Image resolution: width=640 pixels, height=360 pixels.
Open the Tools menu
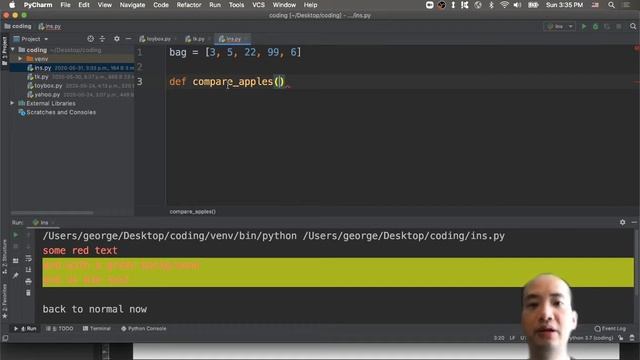coord(236,5)
